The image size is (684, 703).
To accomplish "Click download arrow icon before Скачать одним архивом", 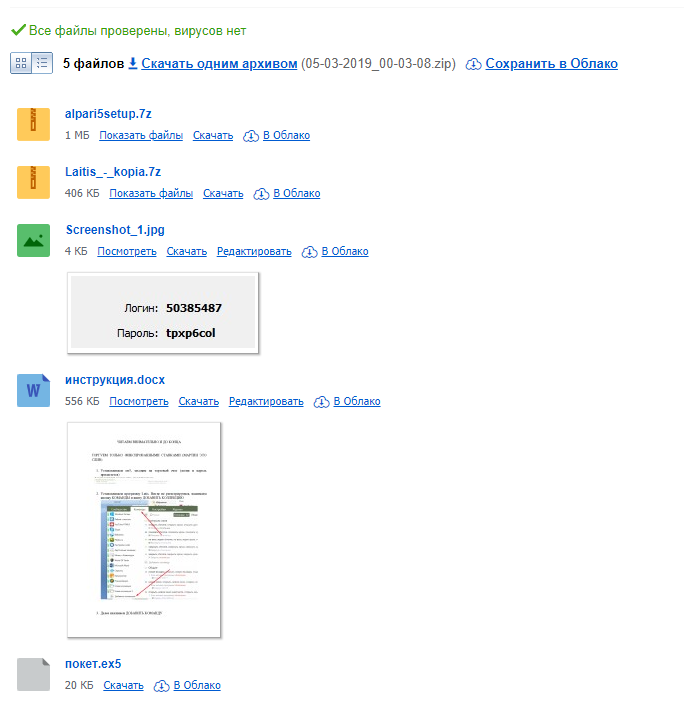I will (133, 63).
